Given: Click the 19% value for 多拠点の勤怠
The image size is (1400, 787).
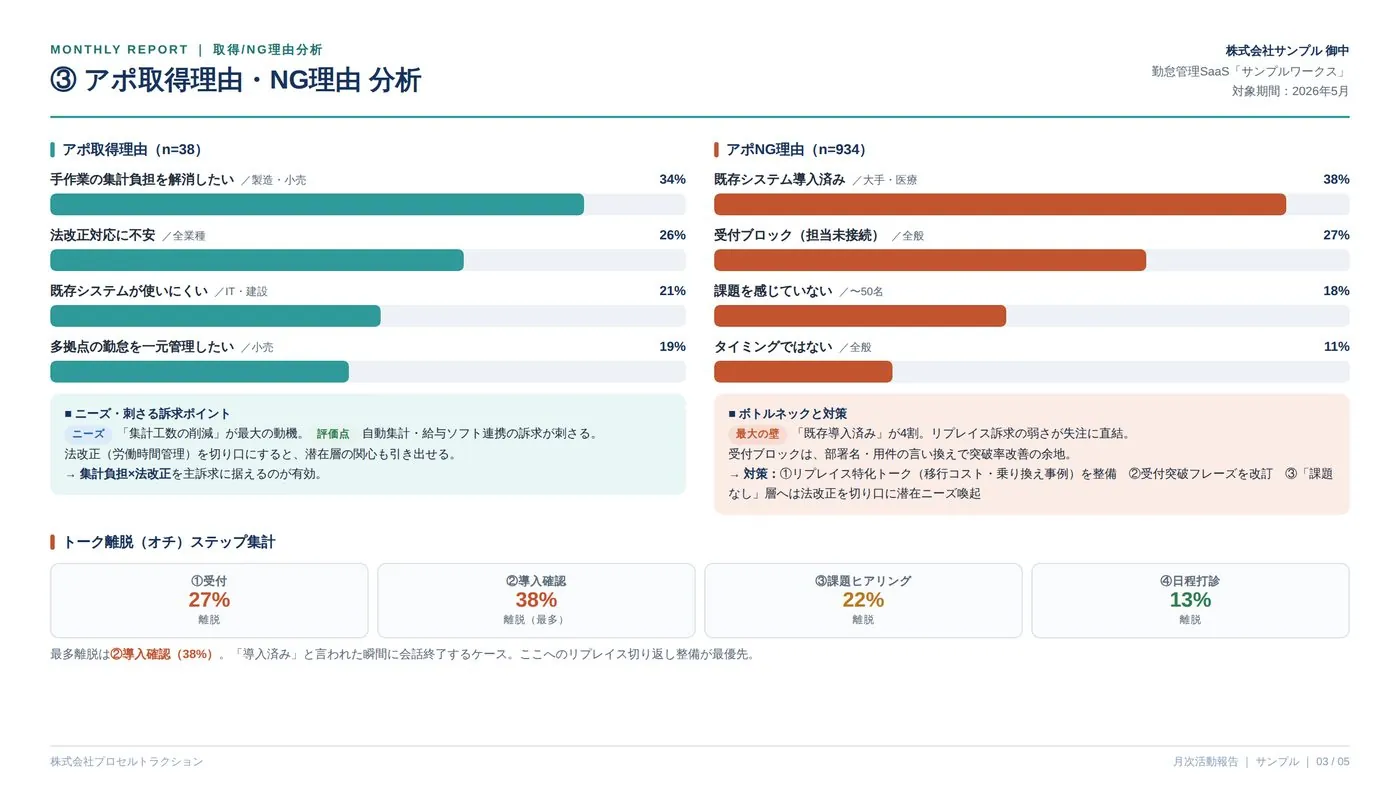Looking at the screenshot, I should [x=672, y=347].
